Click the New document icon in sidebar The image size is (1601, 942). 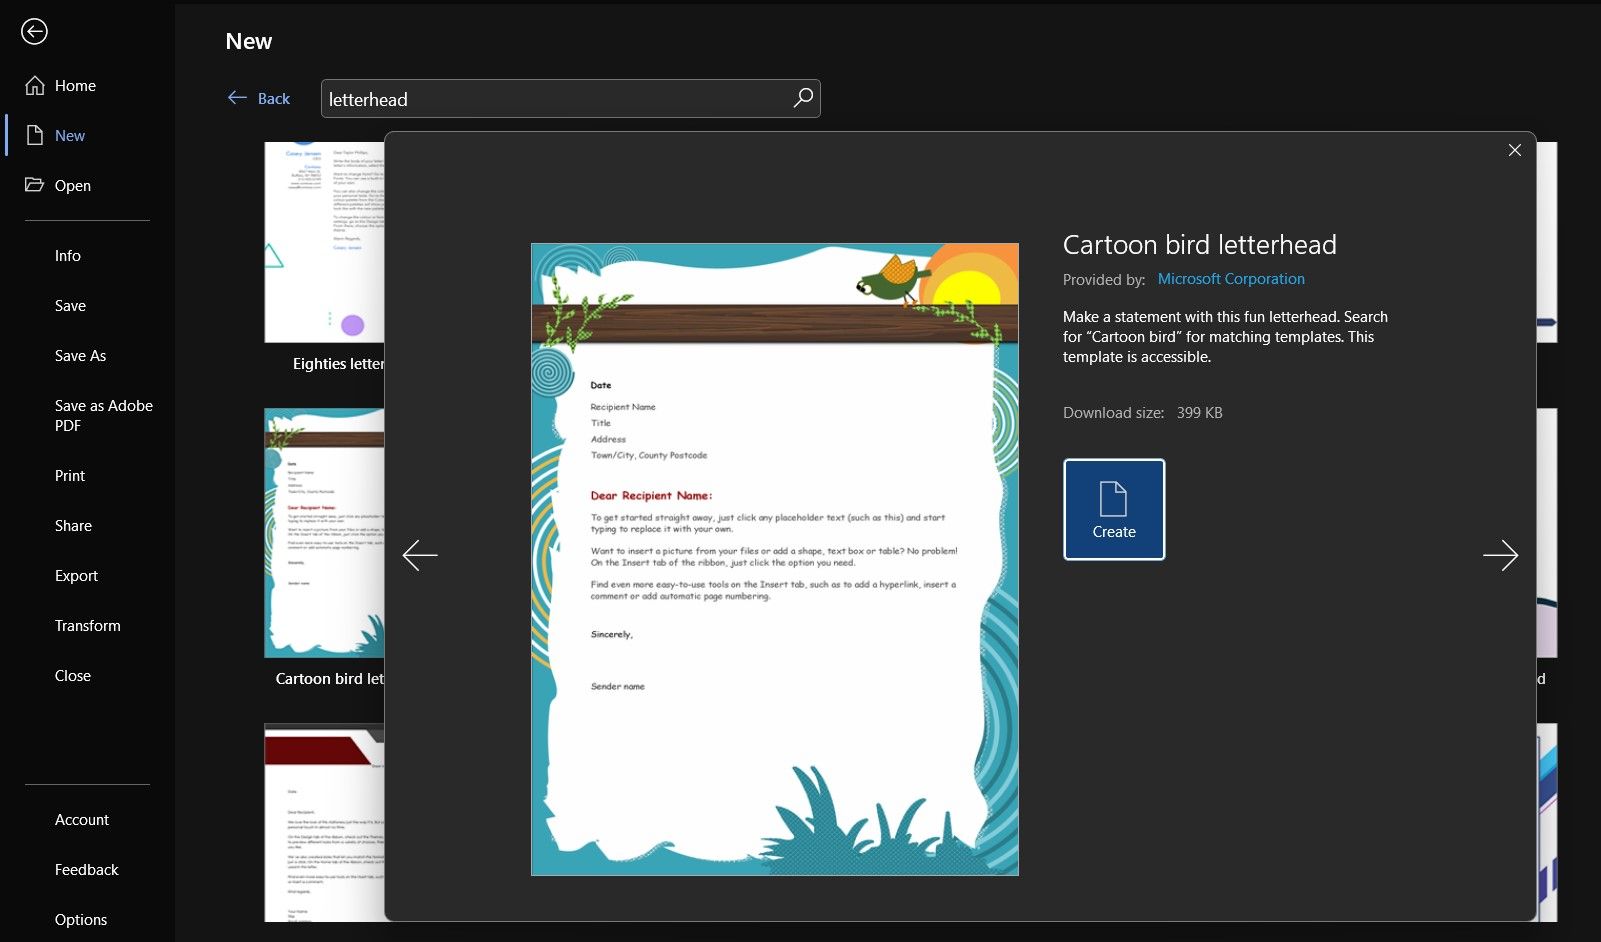click(x=35, y=135)
